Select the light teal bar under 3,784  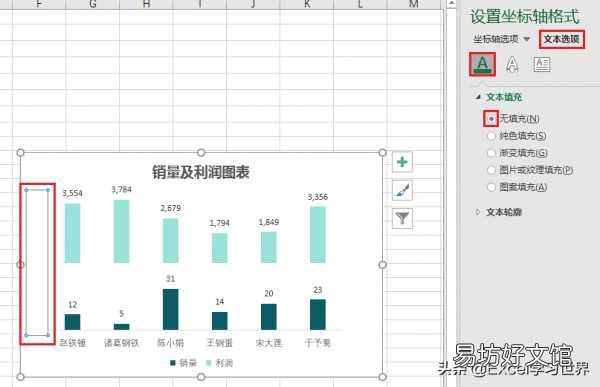pyautogui.click(x=121, y=231)
